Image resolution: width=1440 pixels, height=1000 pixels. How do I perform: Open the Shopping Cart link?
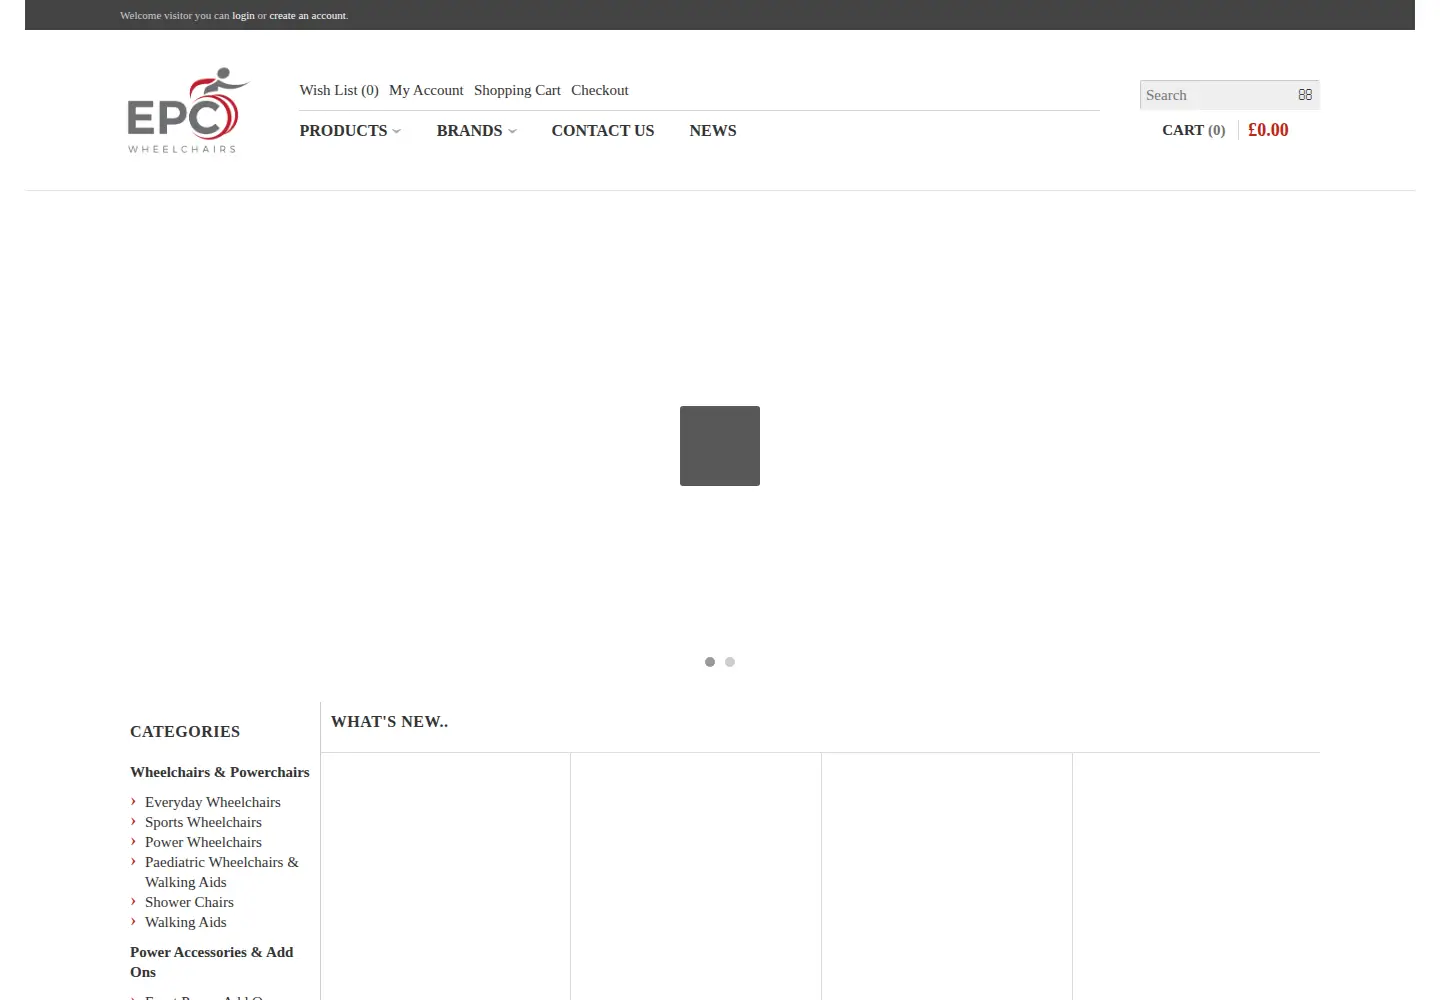tap(517, 90)
